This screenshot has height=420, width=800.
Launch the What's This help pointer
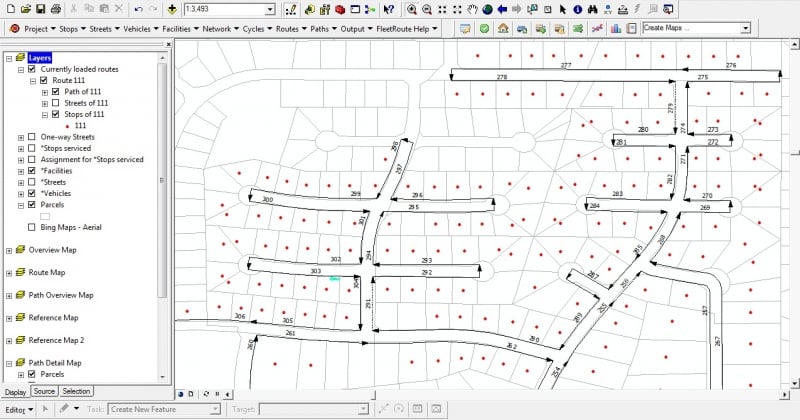pos(388,9)
